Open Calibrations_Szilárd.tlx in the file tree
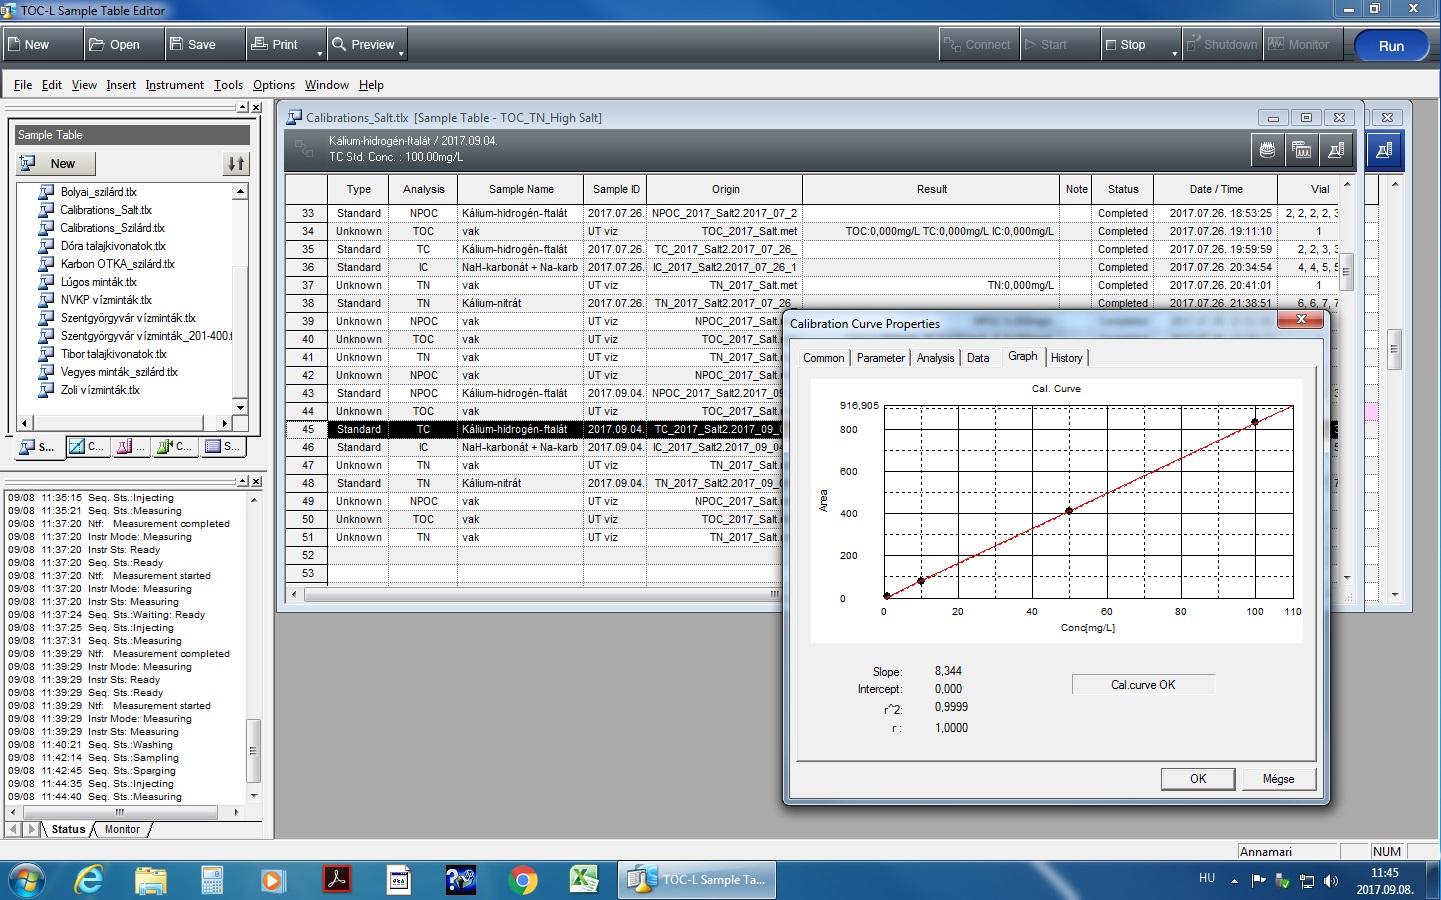 point(112,228)
